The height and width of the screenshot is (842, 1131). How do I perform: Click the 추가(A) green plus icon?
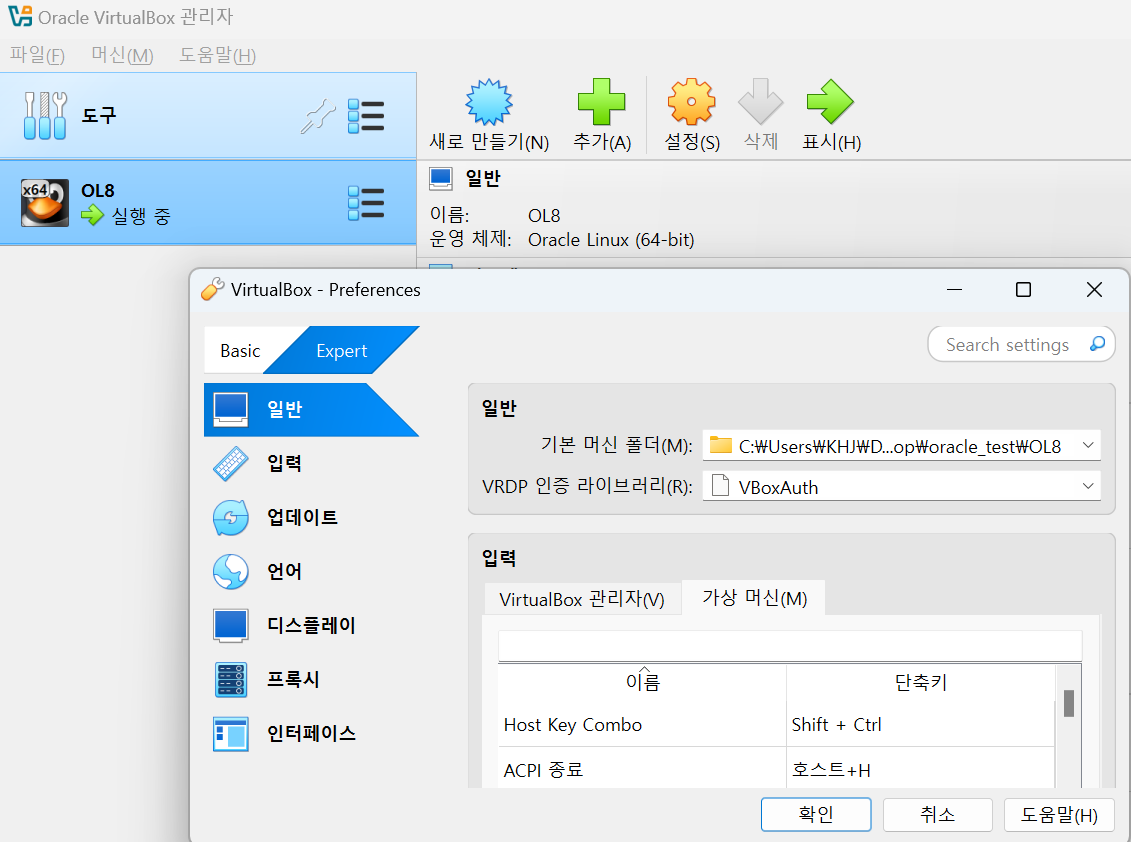601,102
